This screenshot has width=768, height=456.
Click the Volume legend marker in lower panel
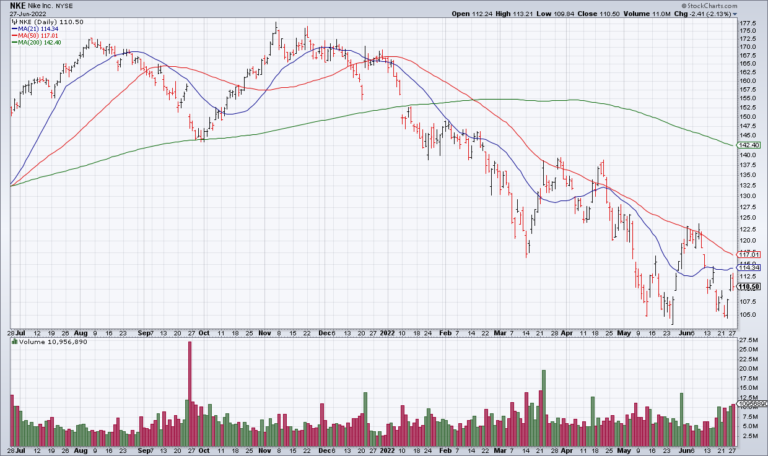[x=12, y=342]
